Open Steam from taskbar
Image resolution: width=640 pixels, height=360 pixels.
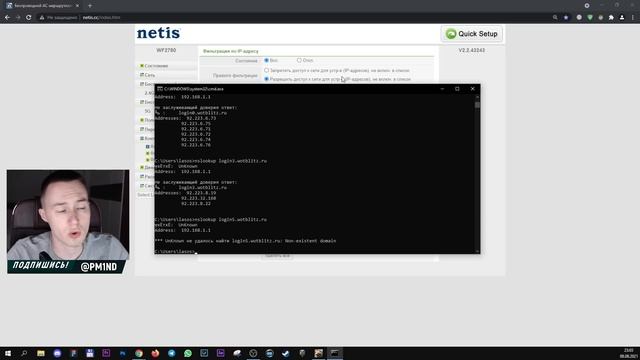(x=286, y=353)
